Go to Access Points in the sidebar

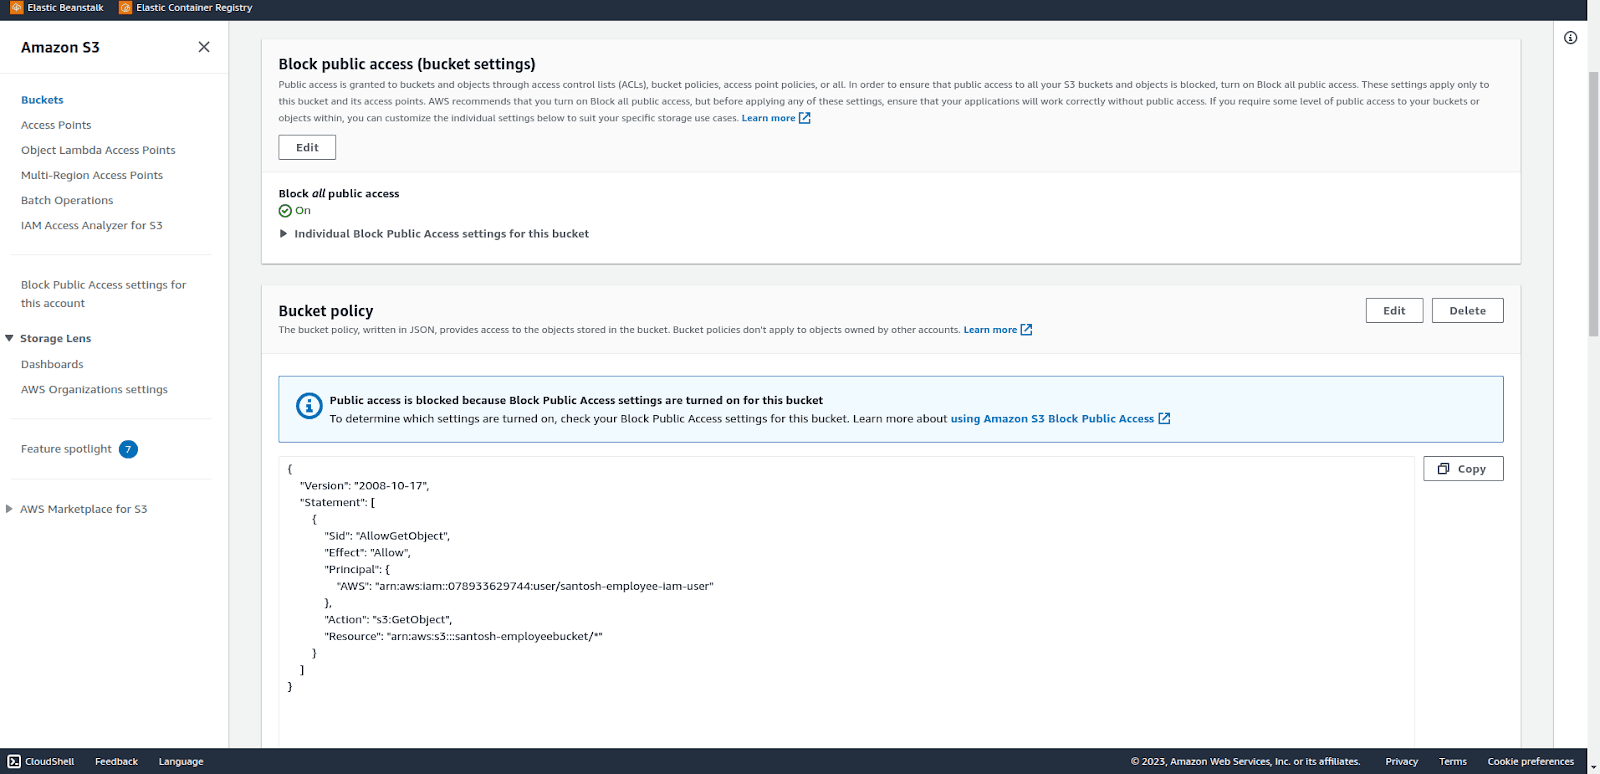pyautogui.click(x=56, y=125)
